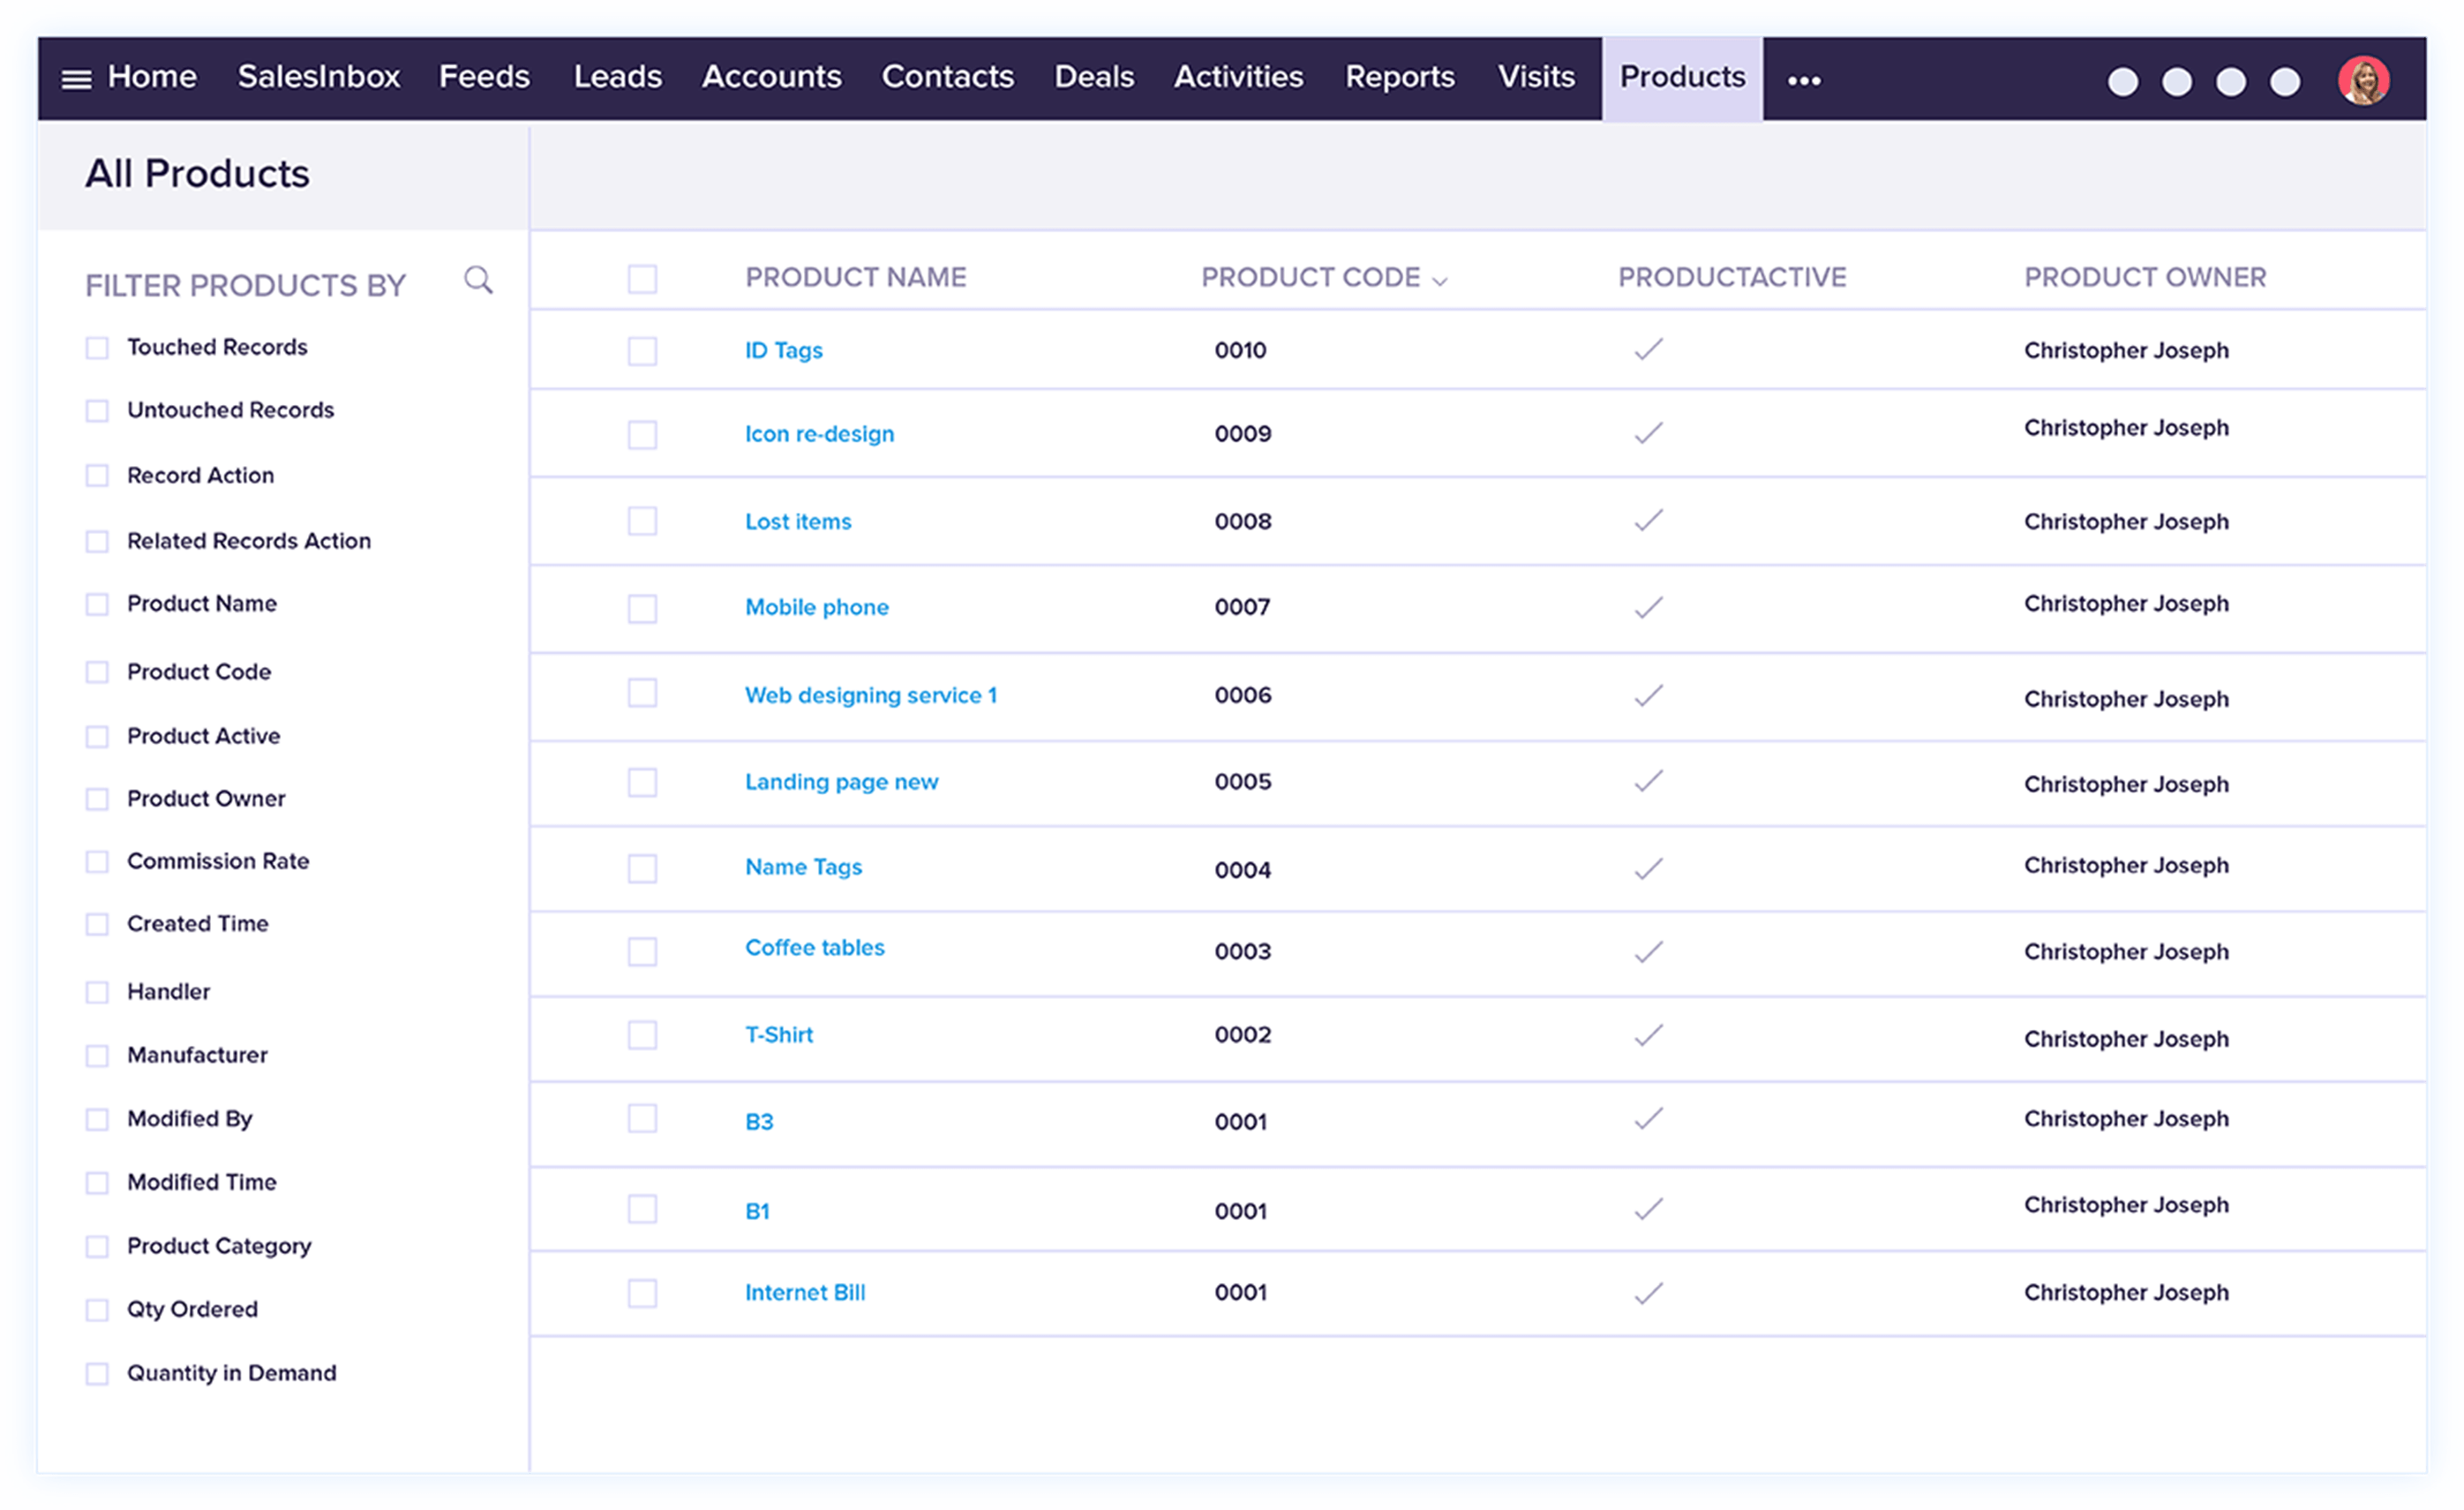Open the Reports module tab
The image size is (2464, 1510).
coord(1399,77)
